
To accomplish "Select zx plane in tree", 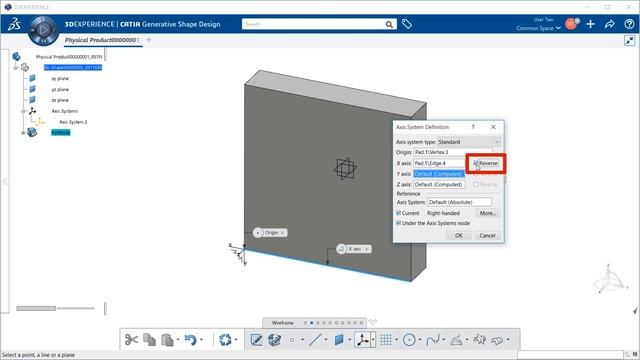I will click(x=60, y=100).
